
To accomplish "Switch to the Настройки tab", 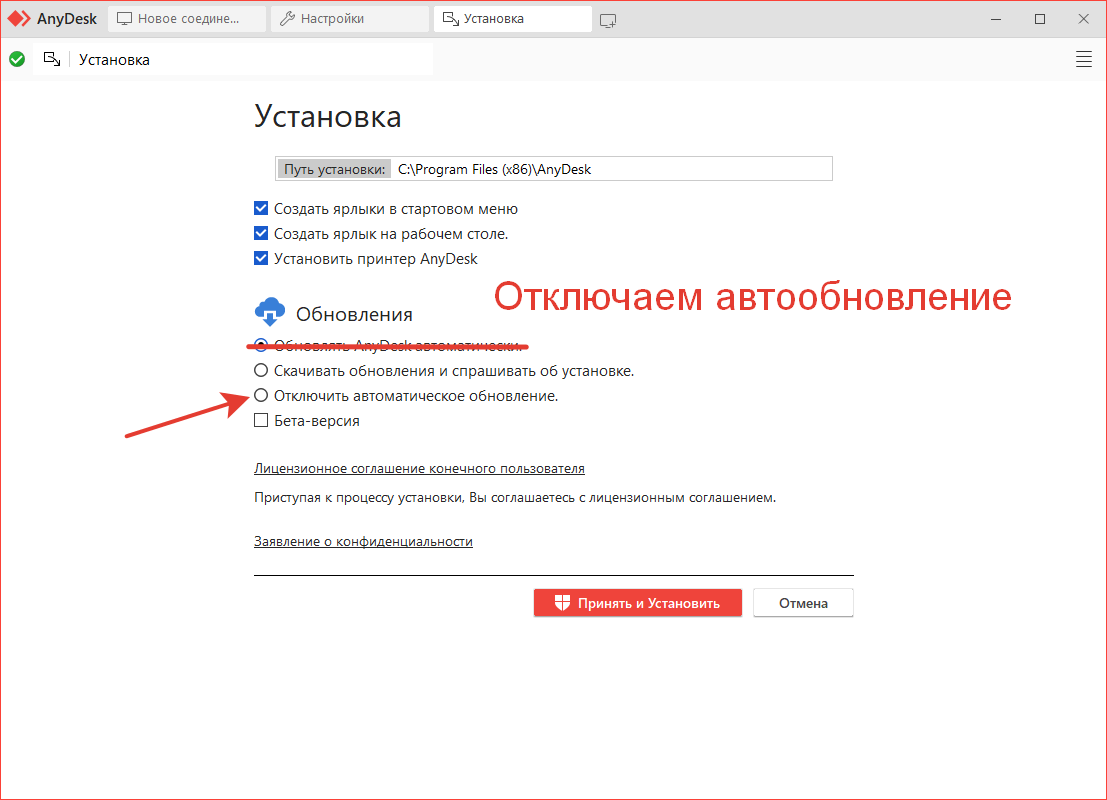I will 349,19.
